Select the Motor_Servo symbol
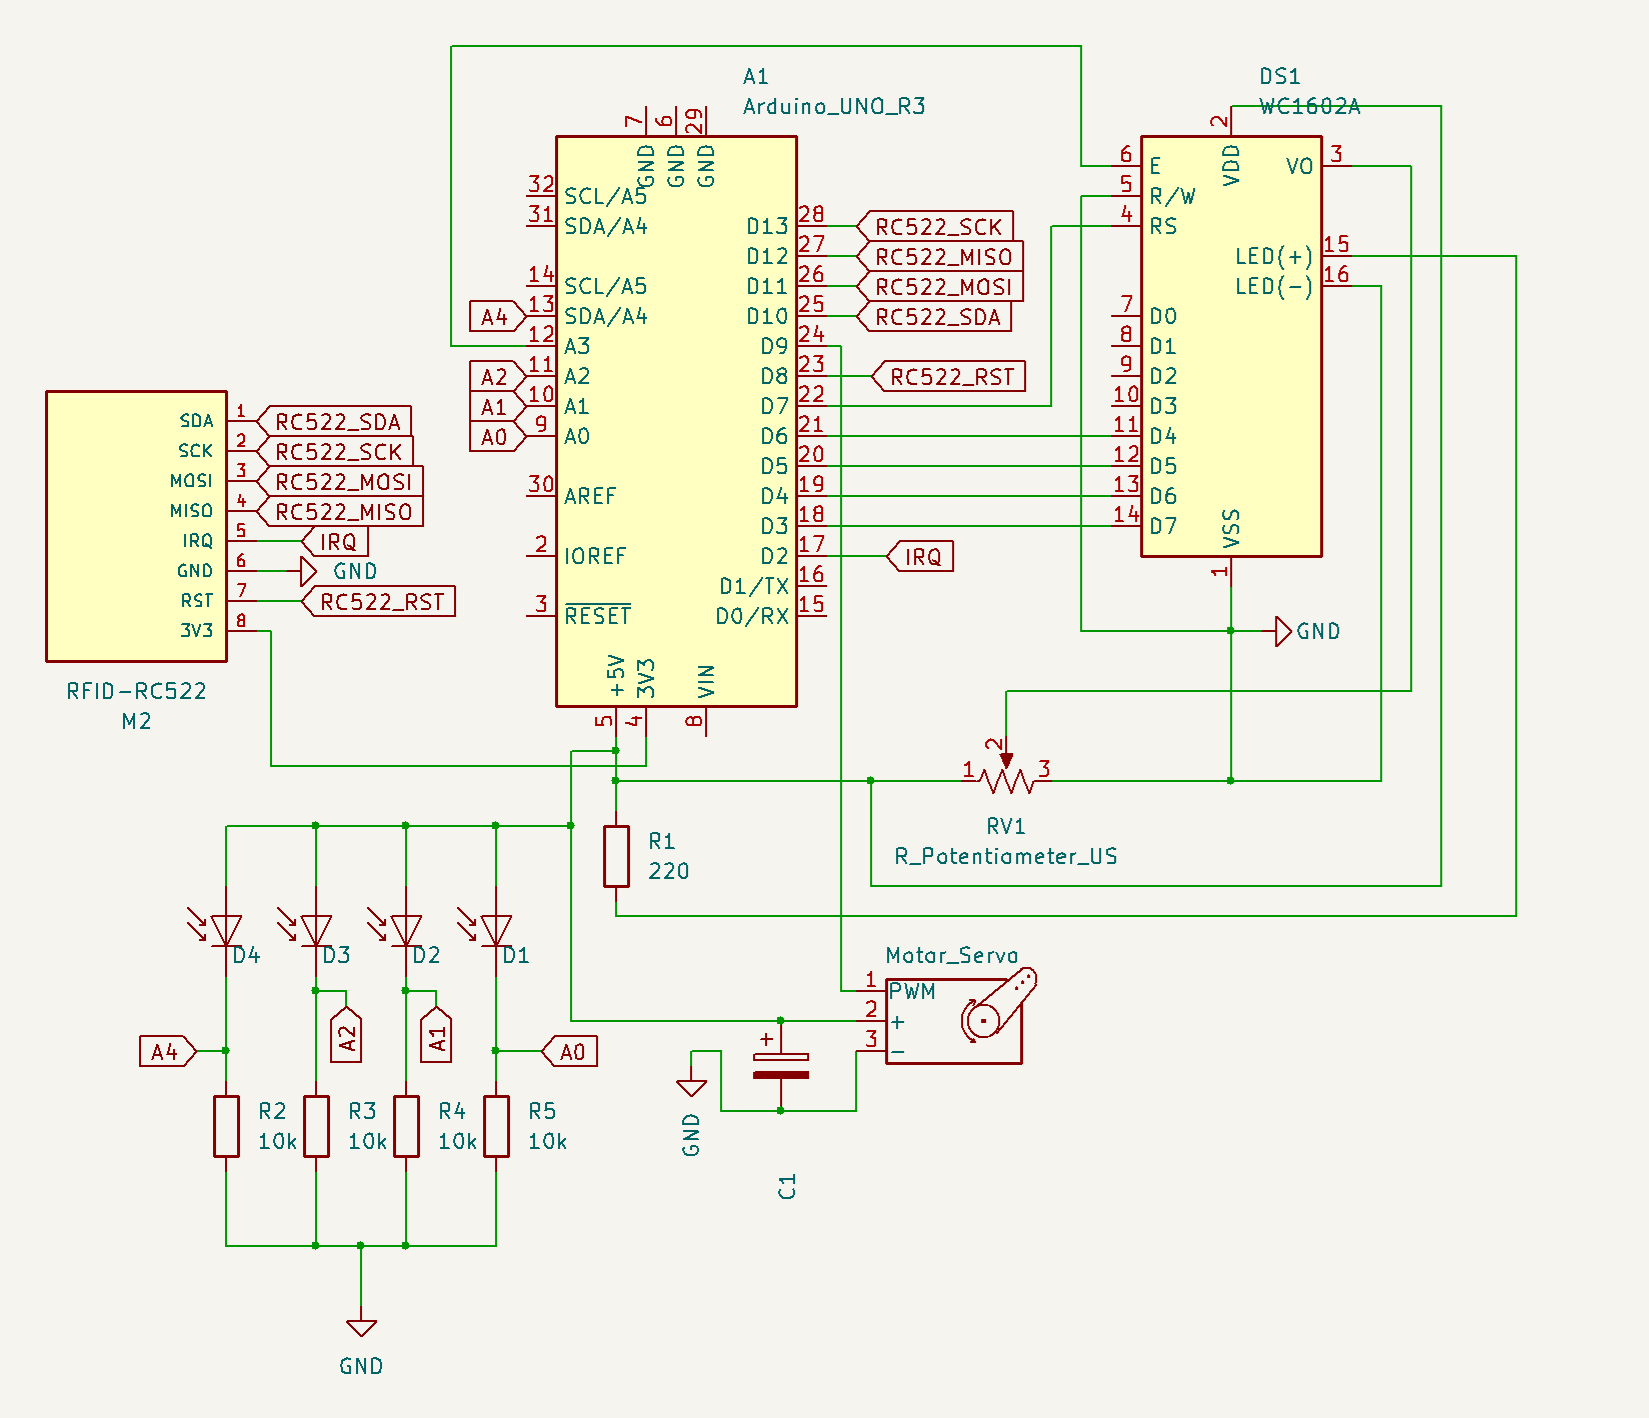This screenshot has width=1649, height=1418. [953, 1022]
